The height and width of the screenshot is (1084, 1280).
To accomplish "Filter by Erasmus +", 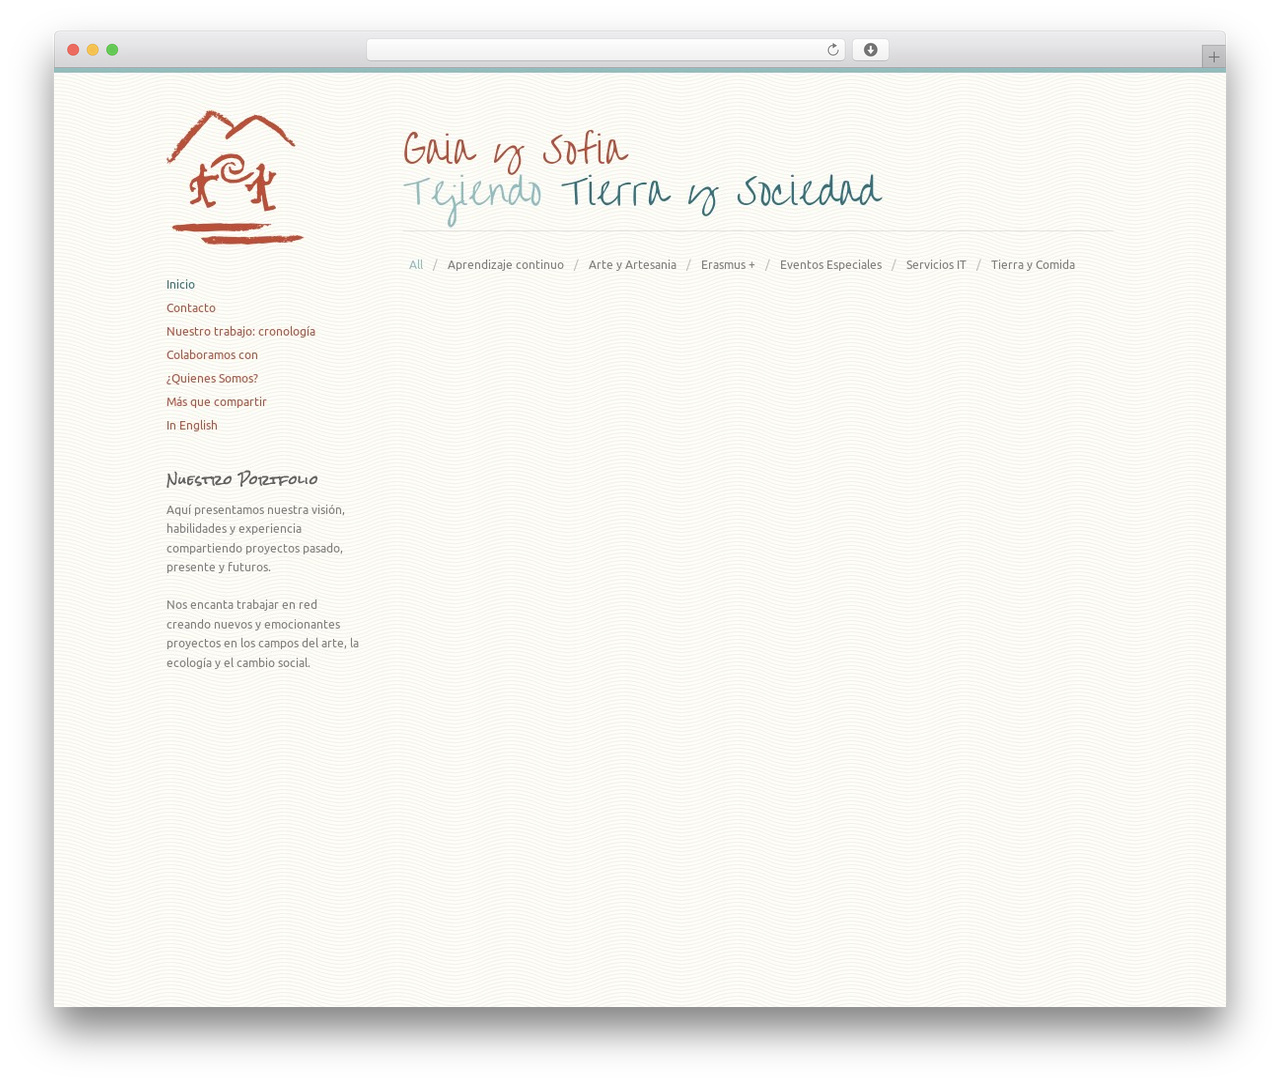I will (728, 265).
